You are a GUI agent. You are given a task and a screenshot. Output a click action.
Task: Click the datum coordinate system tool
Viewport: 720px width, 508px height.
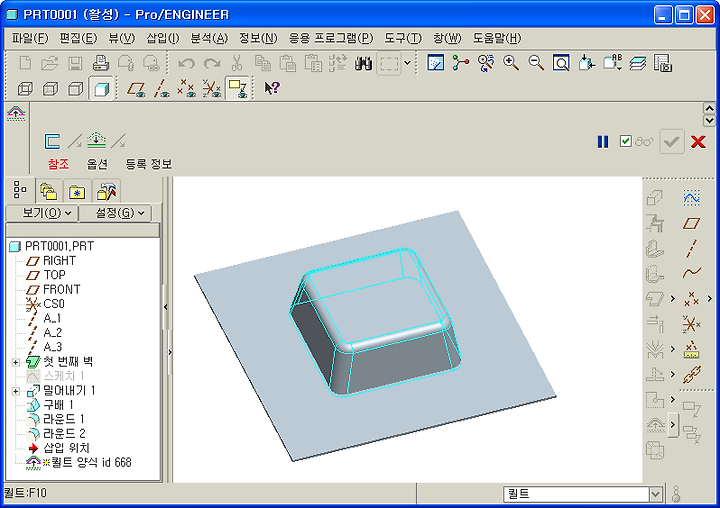(x=691, y=324)
